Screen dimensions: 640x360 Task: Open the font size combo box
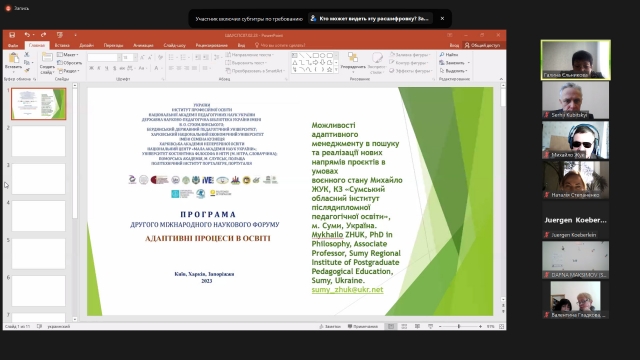pyautogui.click(x=129, y=58)
